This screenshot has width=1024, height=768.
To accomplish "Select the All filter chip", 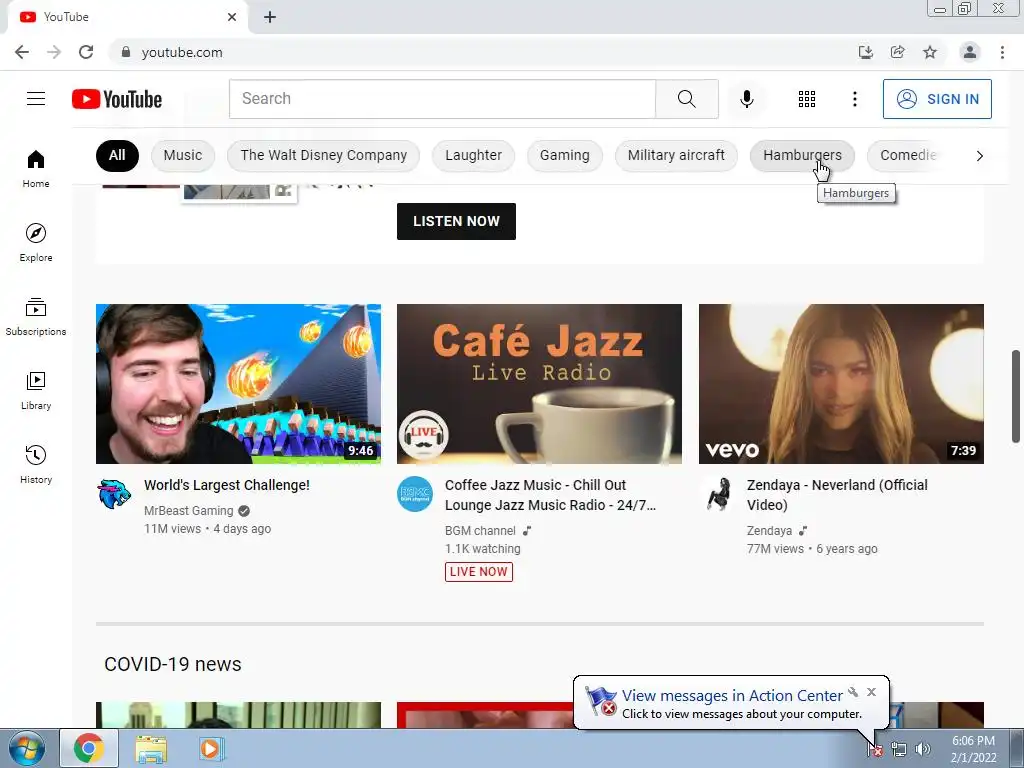I will [117, 155].
